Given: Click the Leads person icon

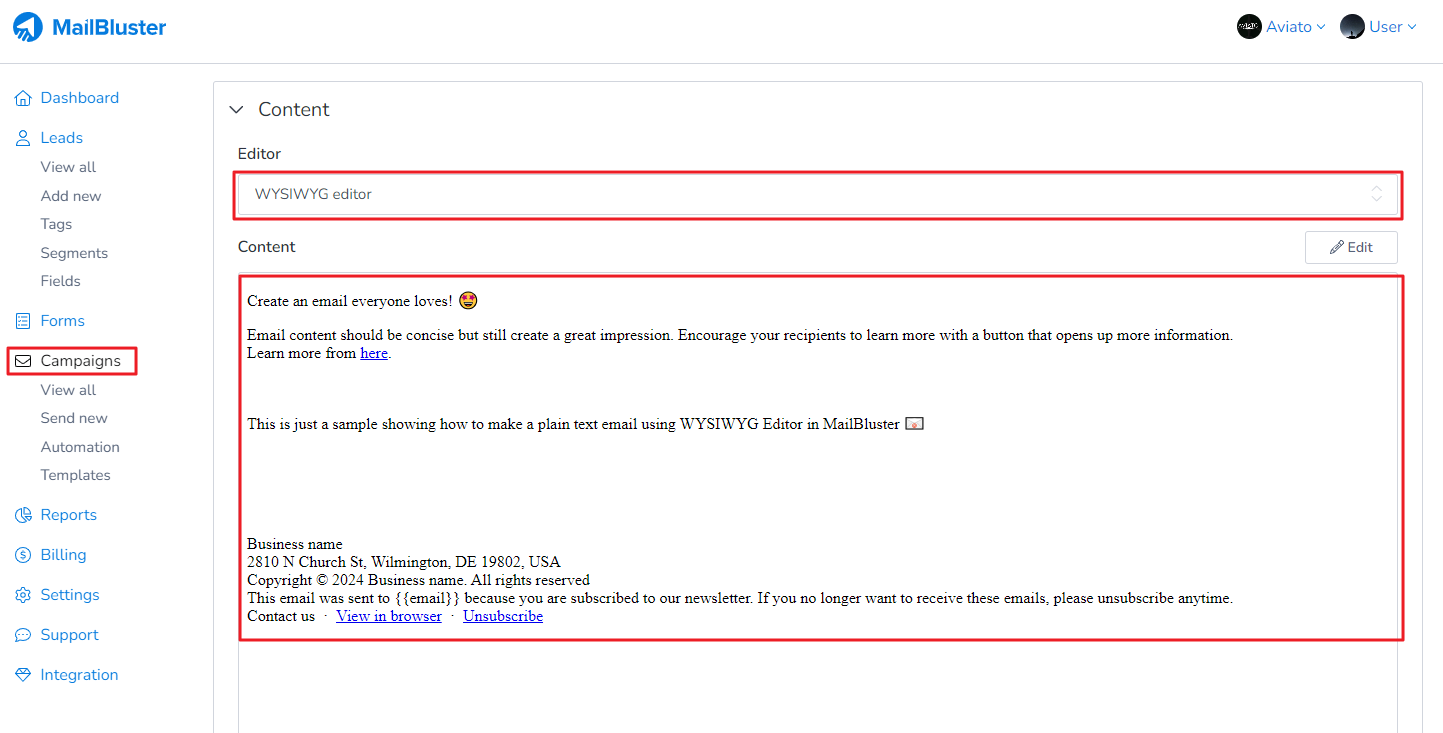Looking at the screenshot, I should click(x=23, y=138).
